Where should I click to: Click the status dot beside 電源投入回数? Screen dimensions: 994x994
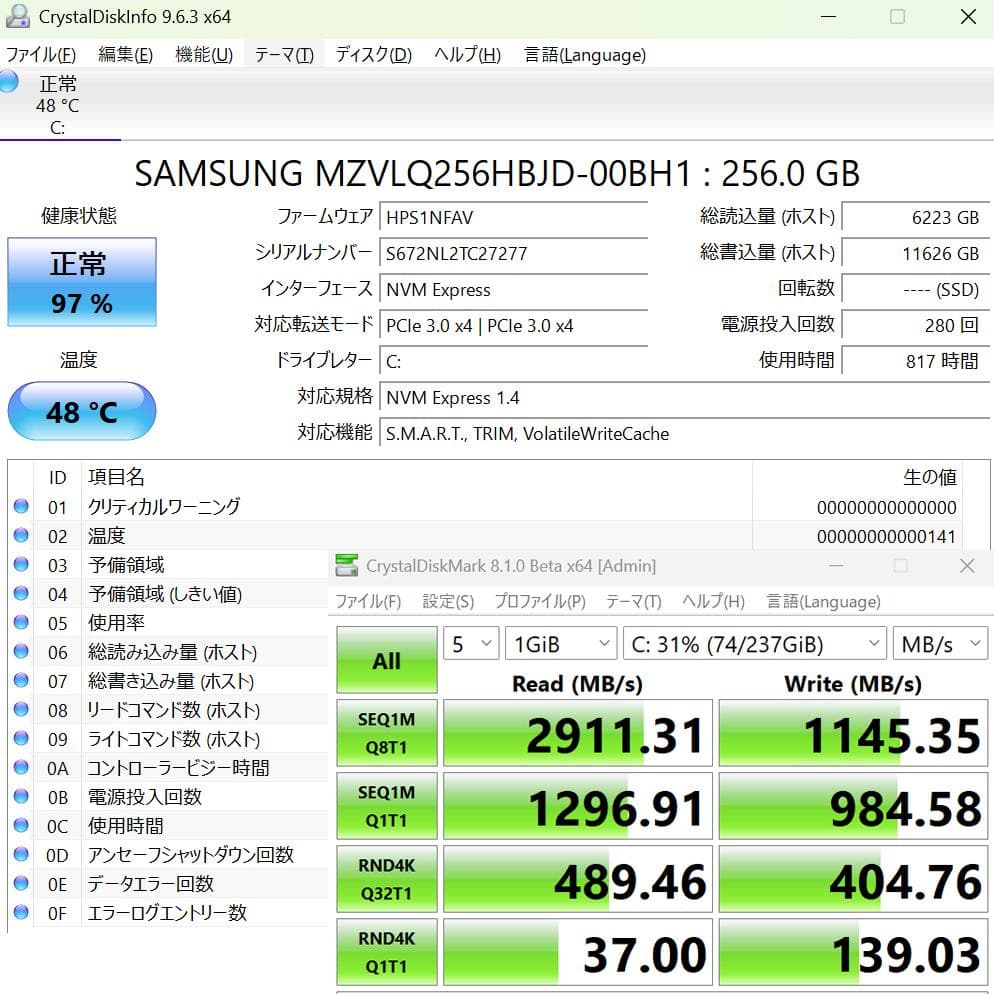pos(21,796)
